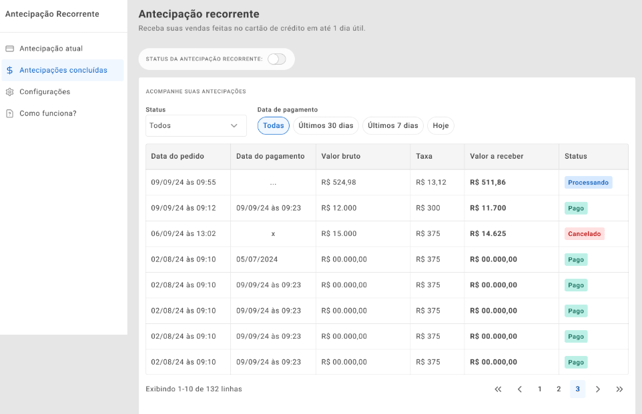Image resolution: width=642 pixels, height=414 pixels.
Task: Jump to last page with double-right arrow
Action: (x=619, y=389)
